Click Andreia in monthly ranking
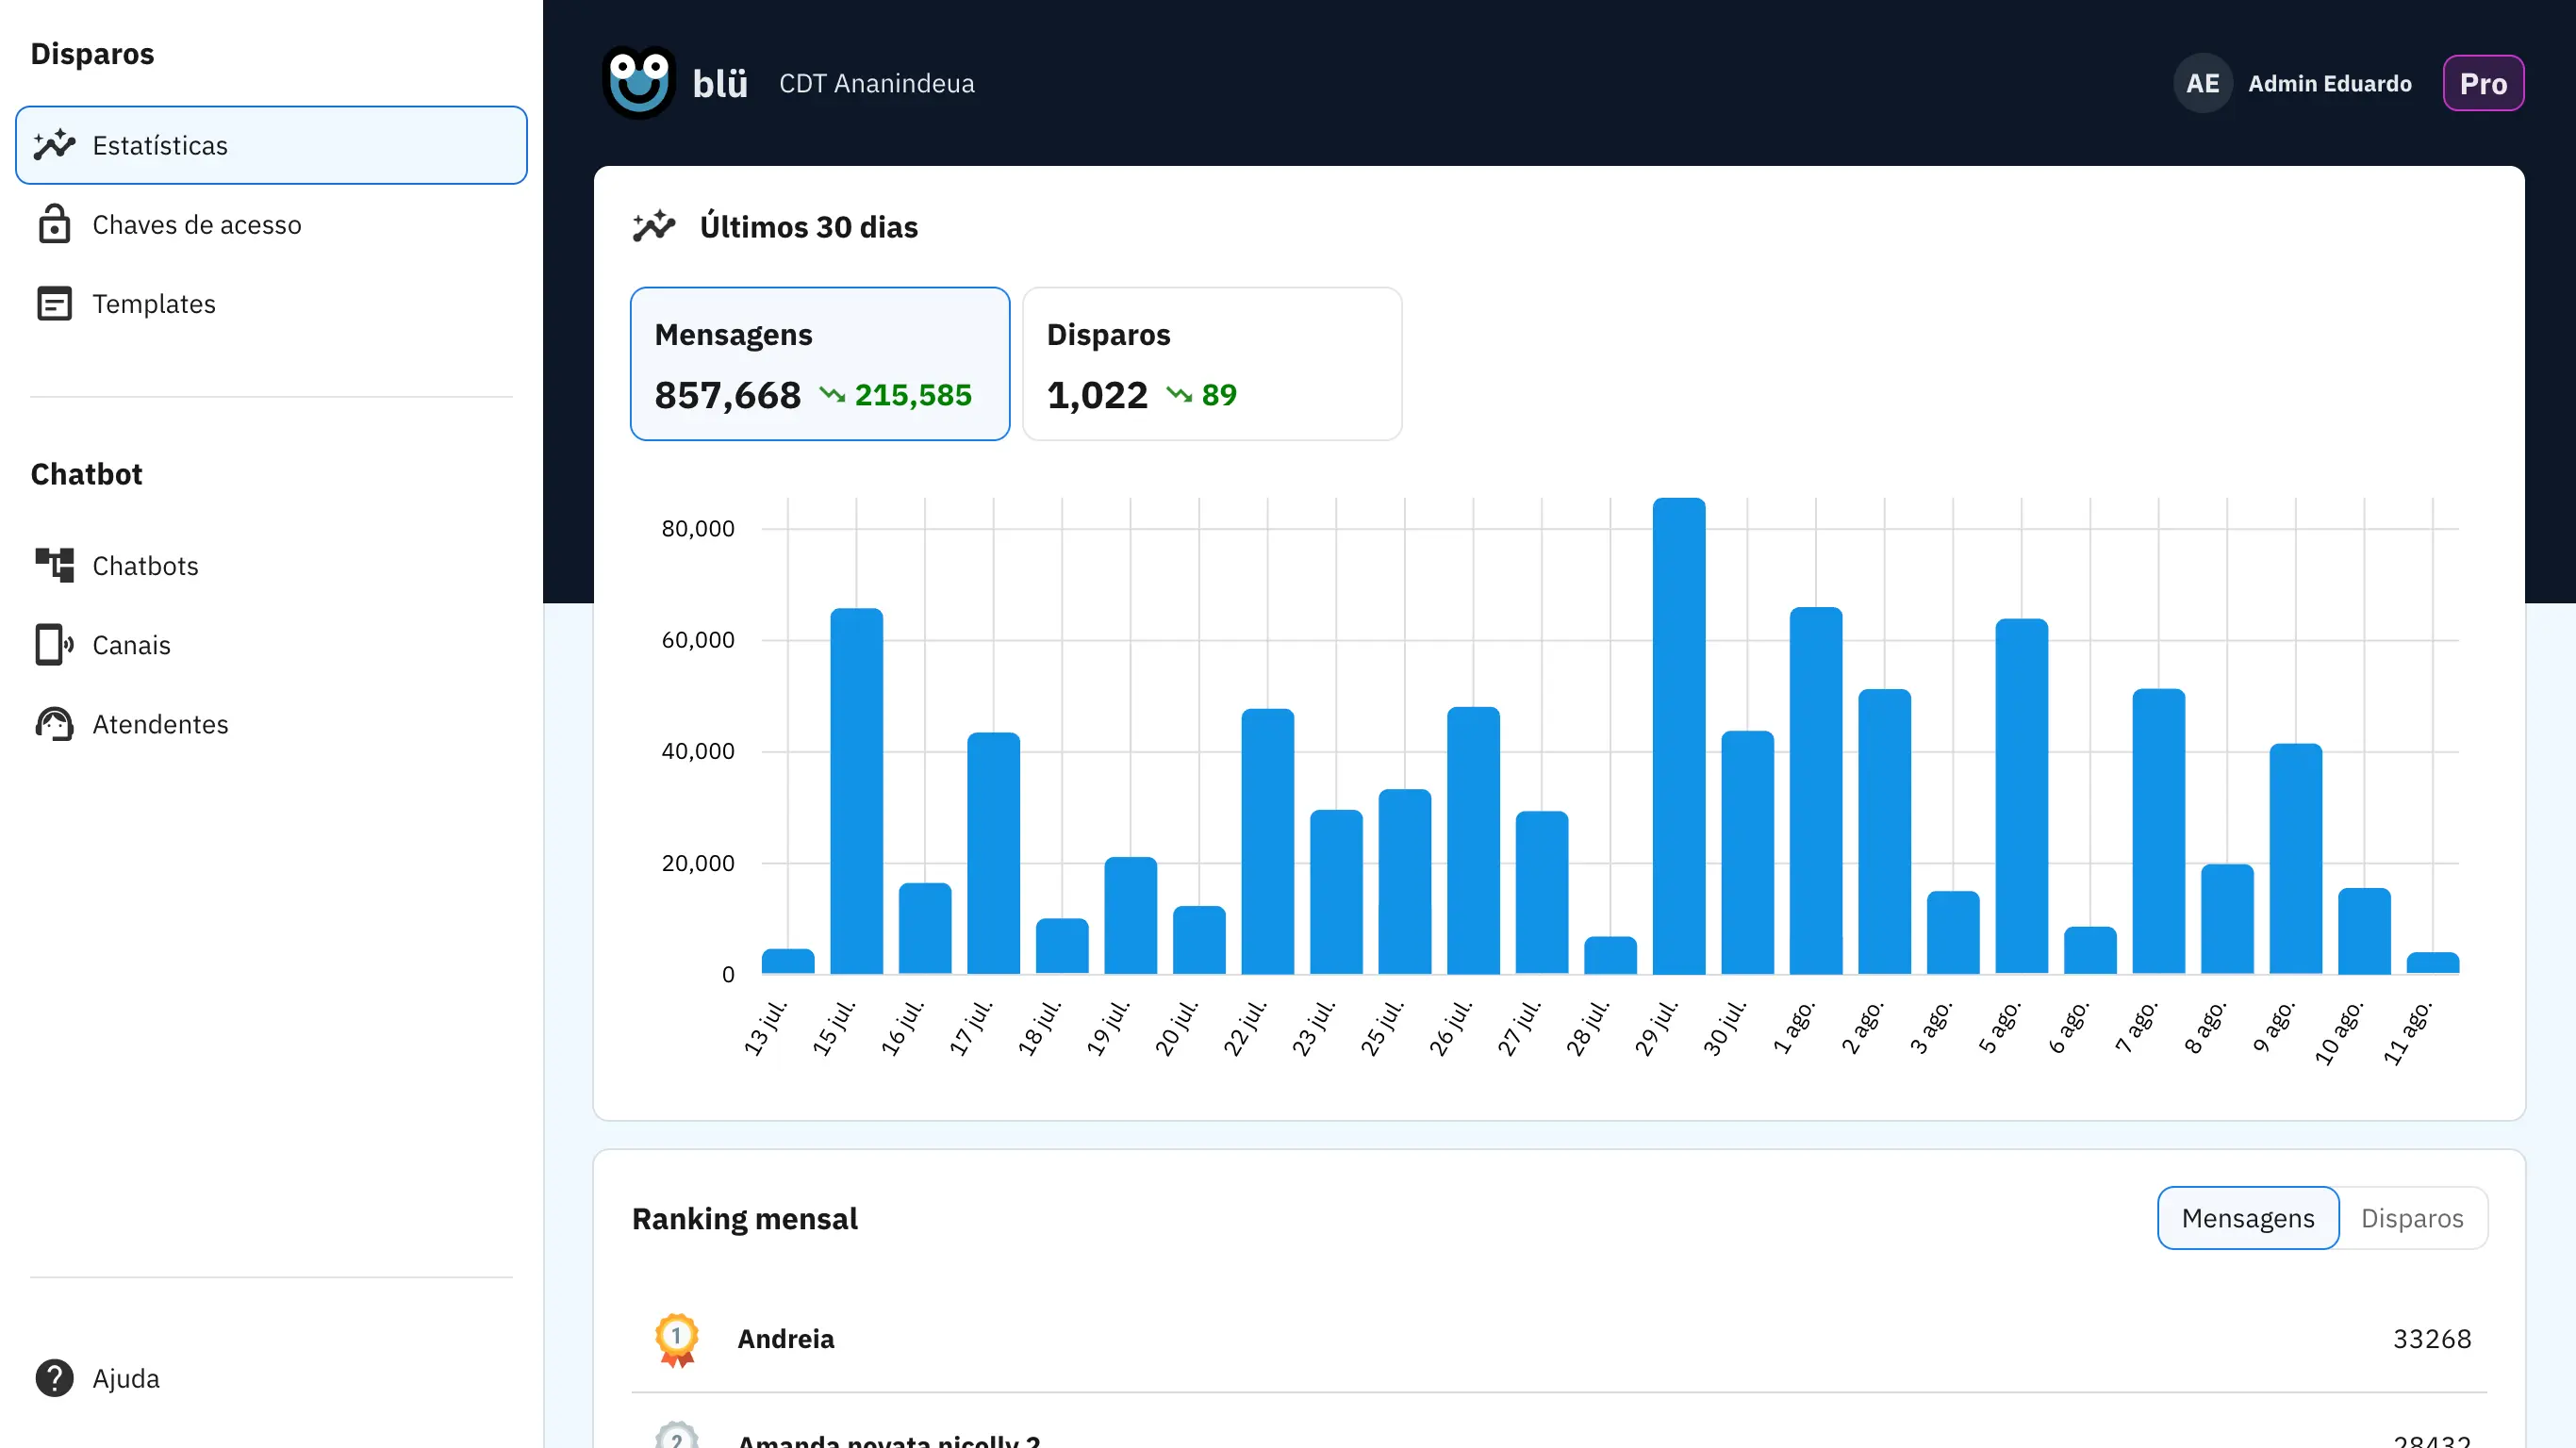This screenshot has width=2576, height=1448. (785, 1338)
